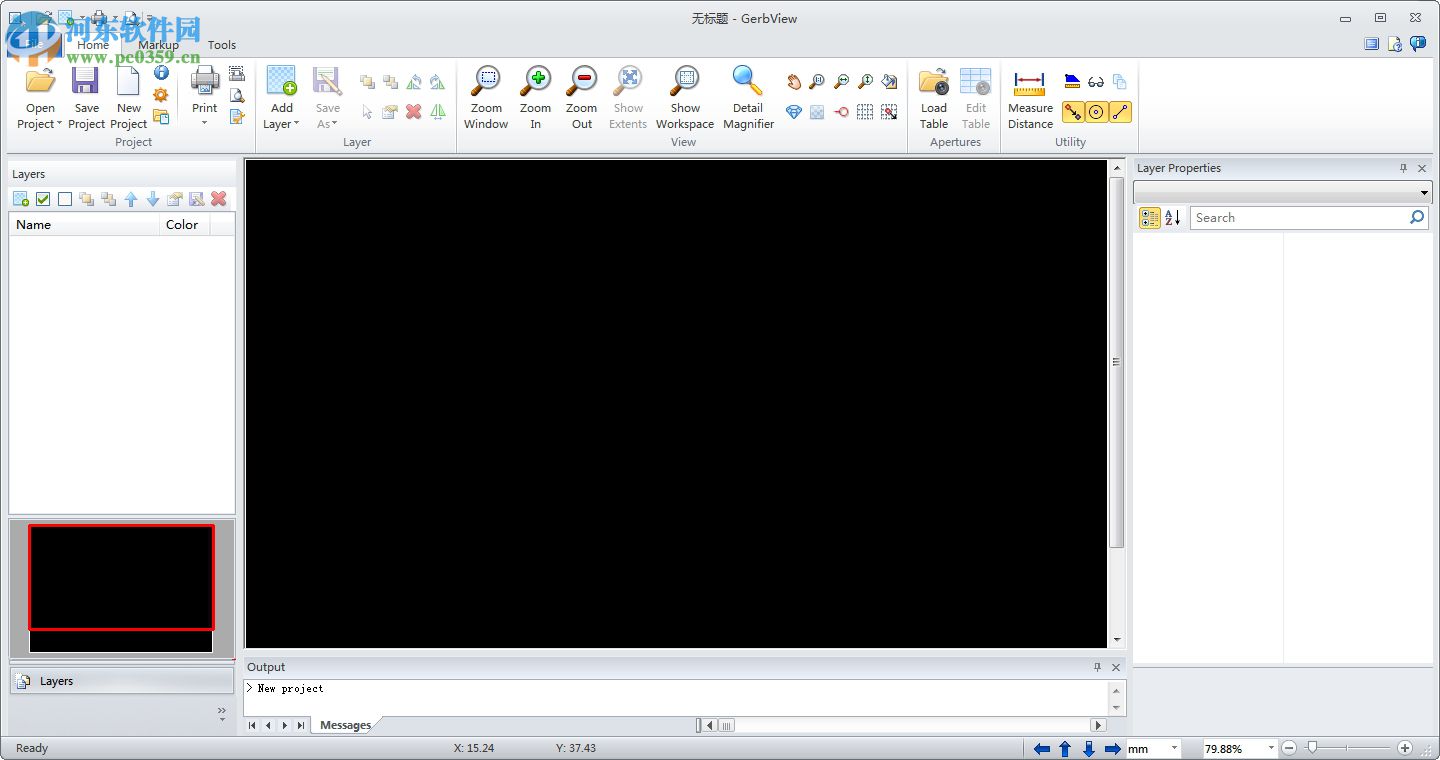Click Show Workspace in the View group

click(x=685, y=98)
